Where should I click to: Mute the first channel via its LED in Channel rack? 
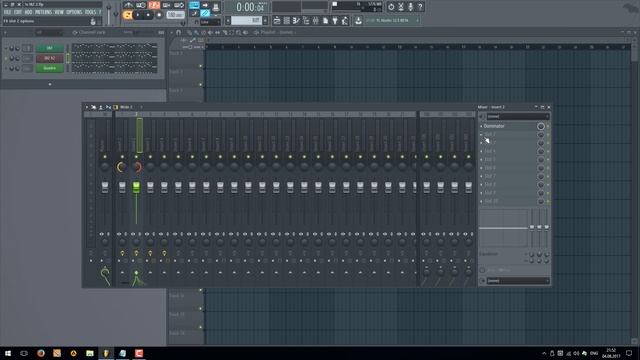click(x=6, y=48)
